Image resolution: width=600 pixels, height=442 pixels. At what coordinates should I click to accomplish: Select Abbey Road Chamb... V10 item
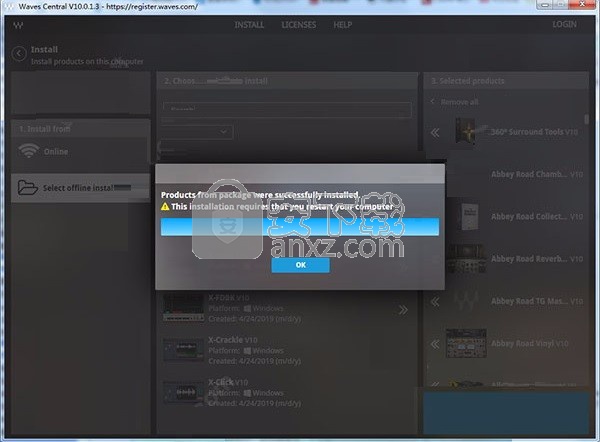537,175
